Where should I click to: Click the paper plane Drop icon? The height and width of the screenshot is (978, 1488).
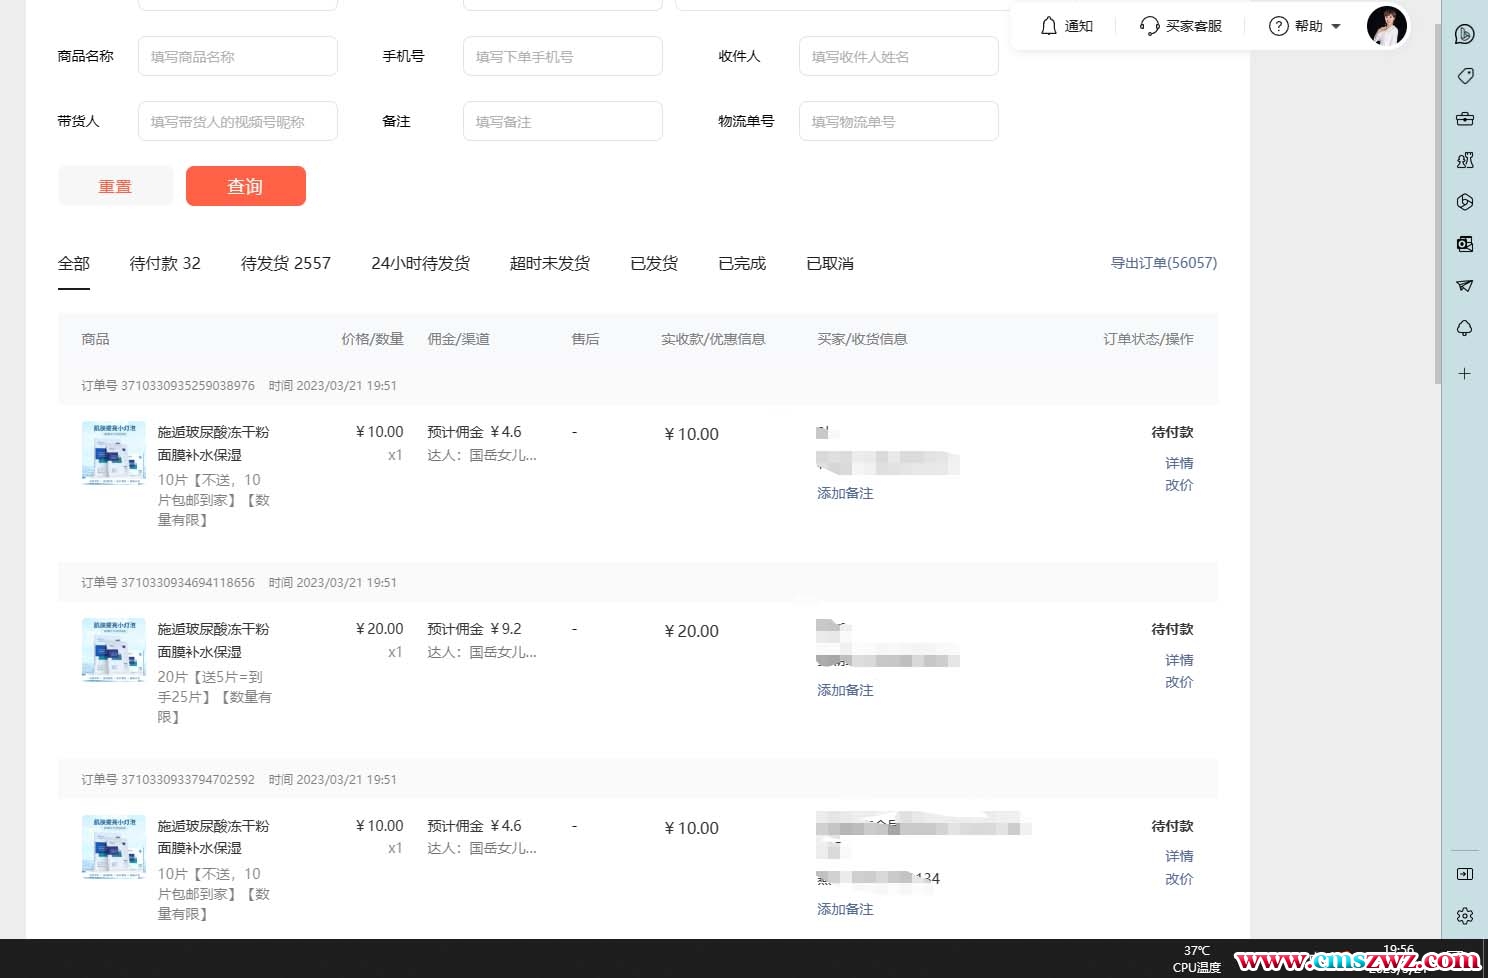coord(1465,286)
